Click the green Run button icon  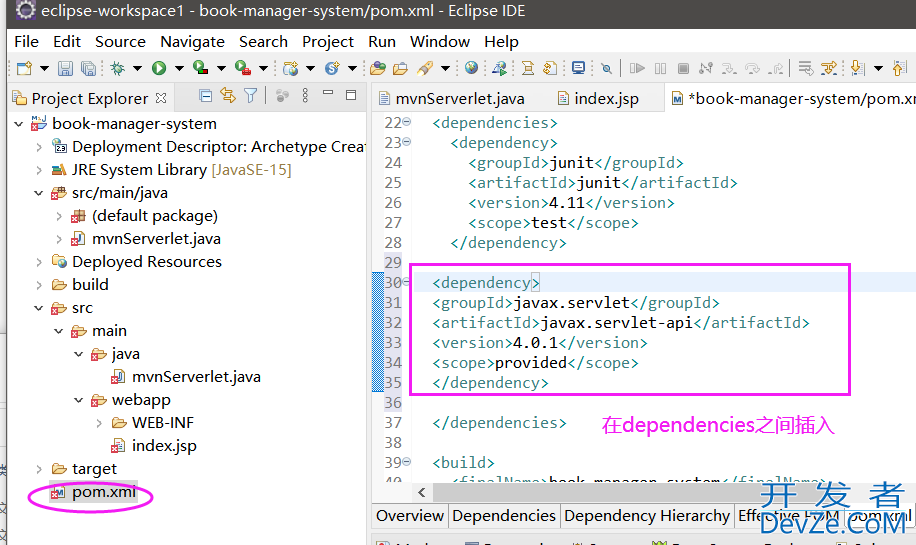point(159,68)
